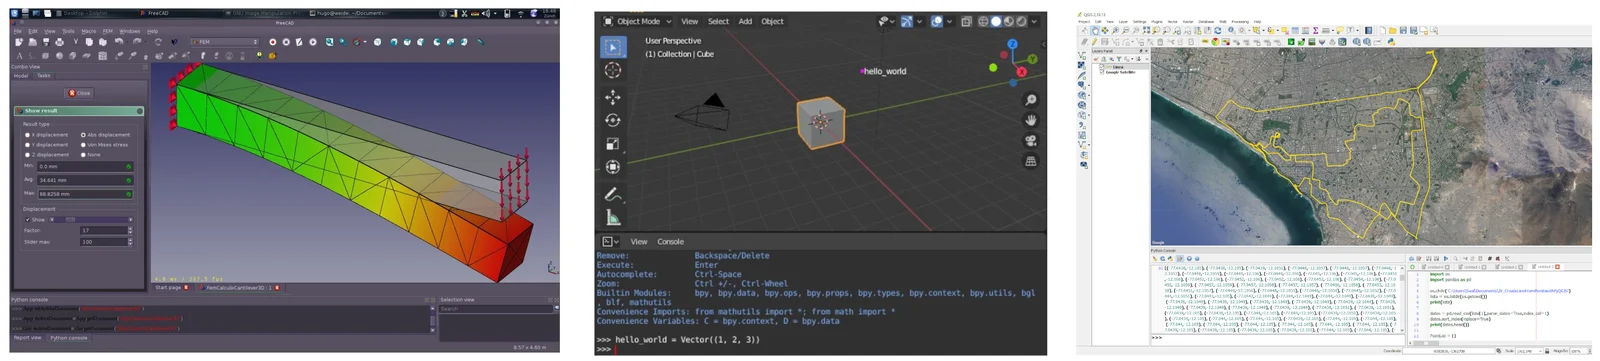Open FreeCAD Report view tab

pyautogui.click(x=28, y=338)
